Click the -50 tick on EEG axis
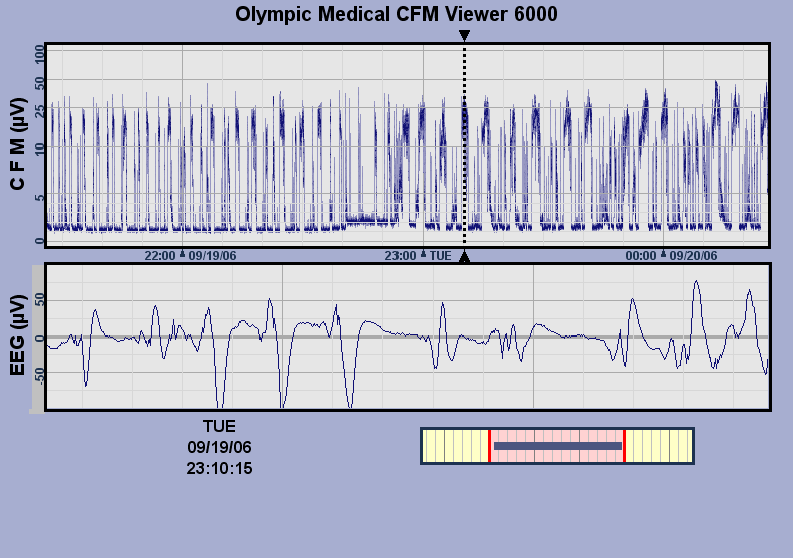This screenshot has height=558, width=793. [x=39, y=375]
